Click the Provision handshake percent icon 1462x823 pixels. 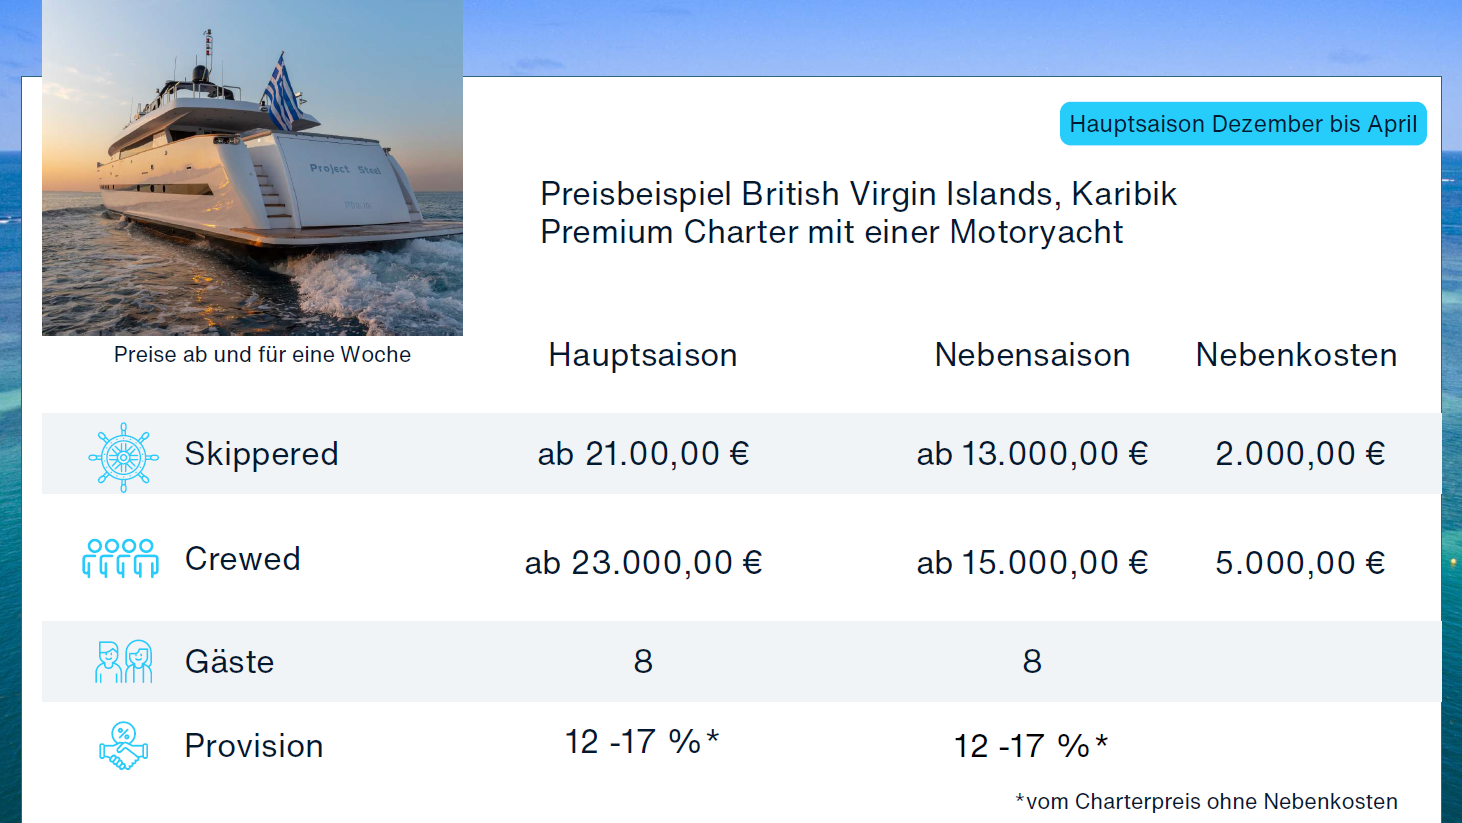123,746
